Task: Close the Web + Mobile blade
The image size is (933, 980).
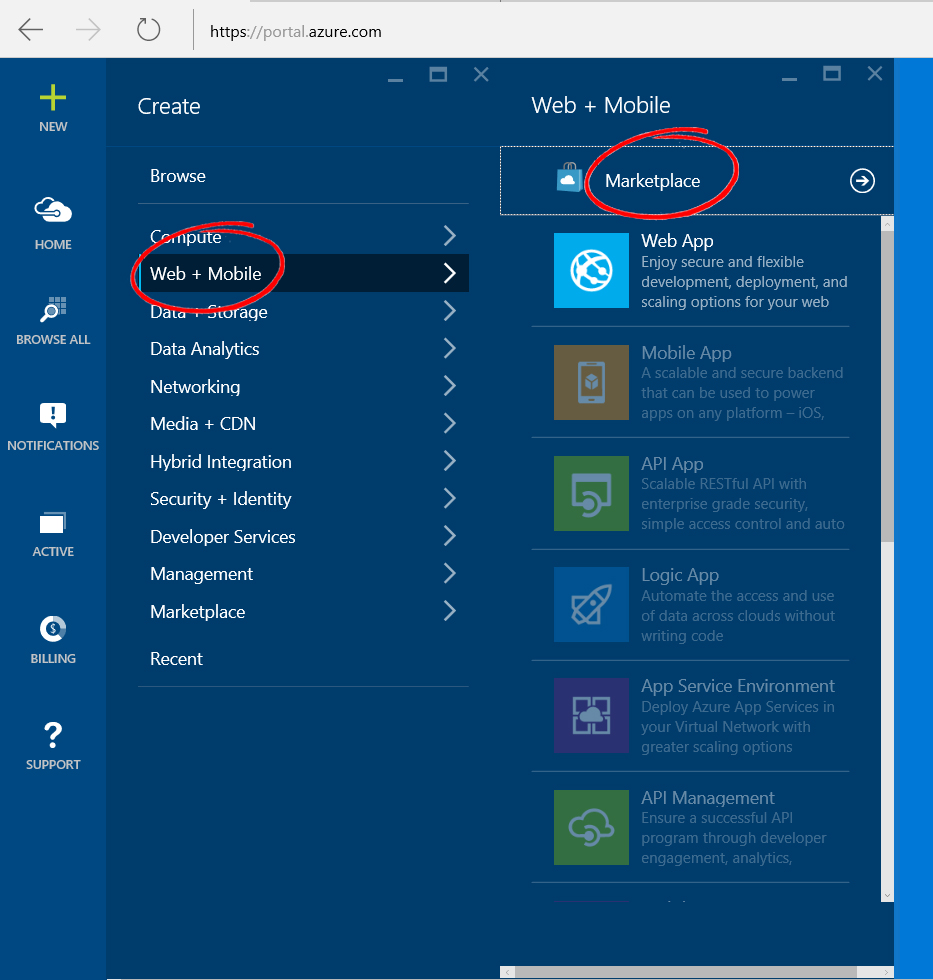Action: point(875,74)
